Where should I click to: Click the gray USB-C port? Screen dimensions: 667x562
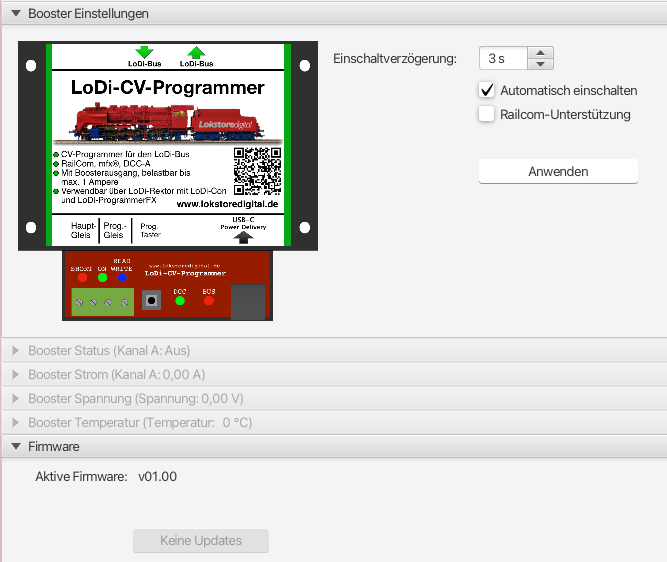point(248,302)
